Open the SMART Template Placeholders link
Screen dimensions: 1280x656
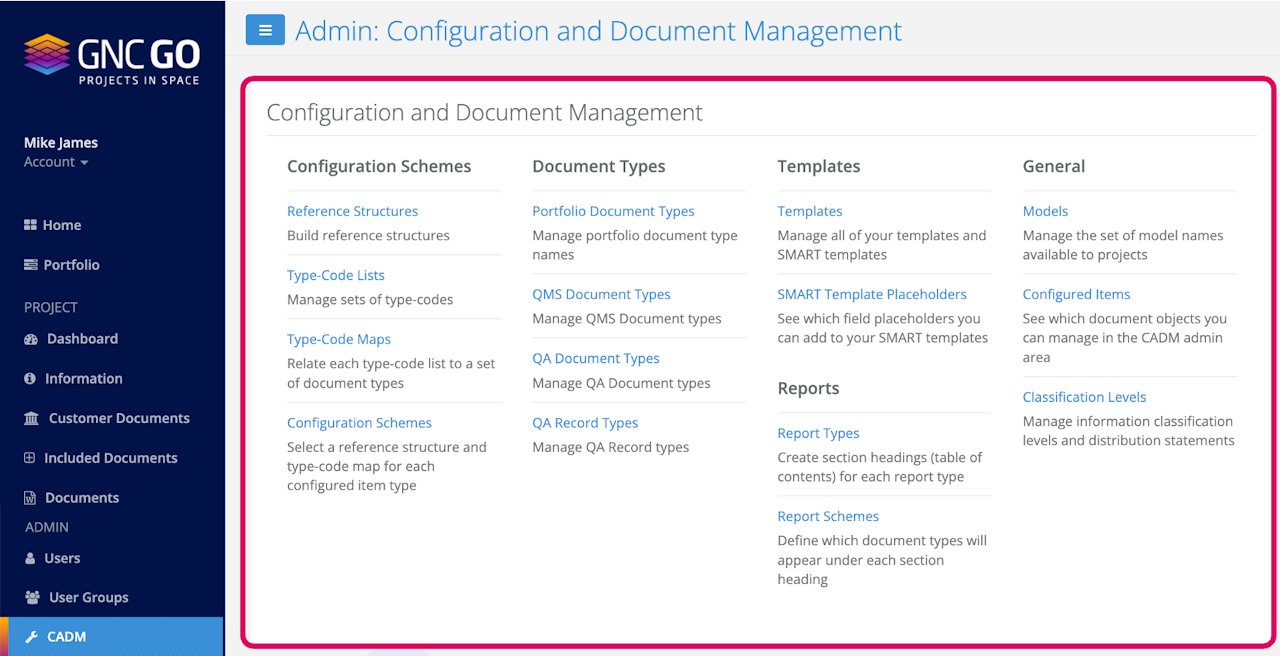(x=872, y=294)
